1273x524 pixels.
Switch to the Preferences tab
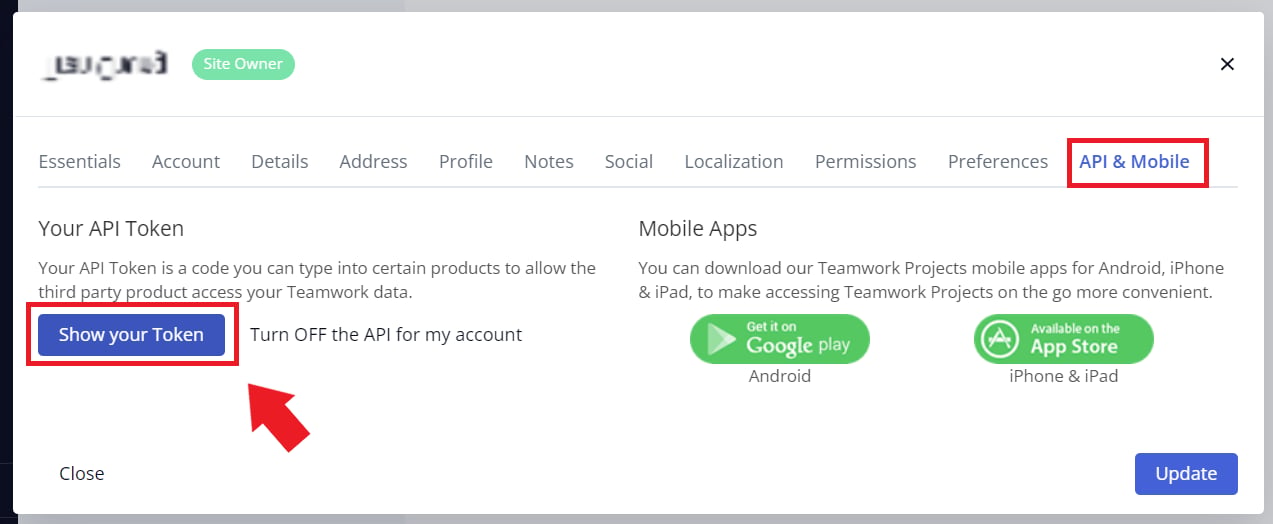click(998, 161)
